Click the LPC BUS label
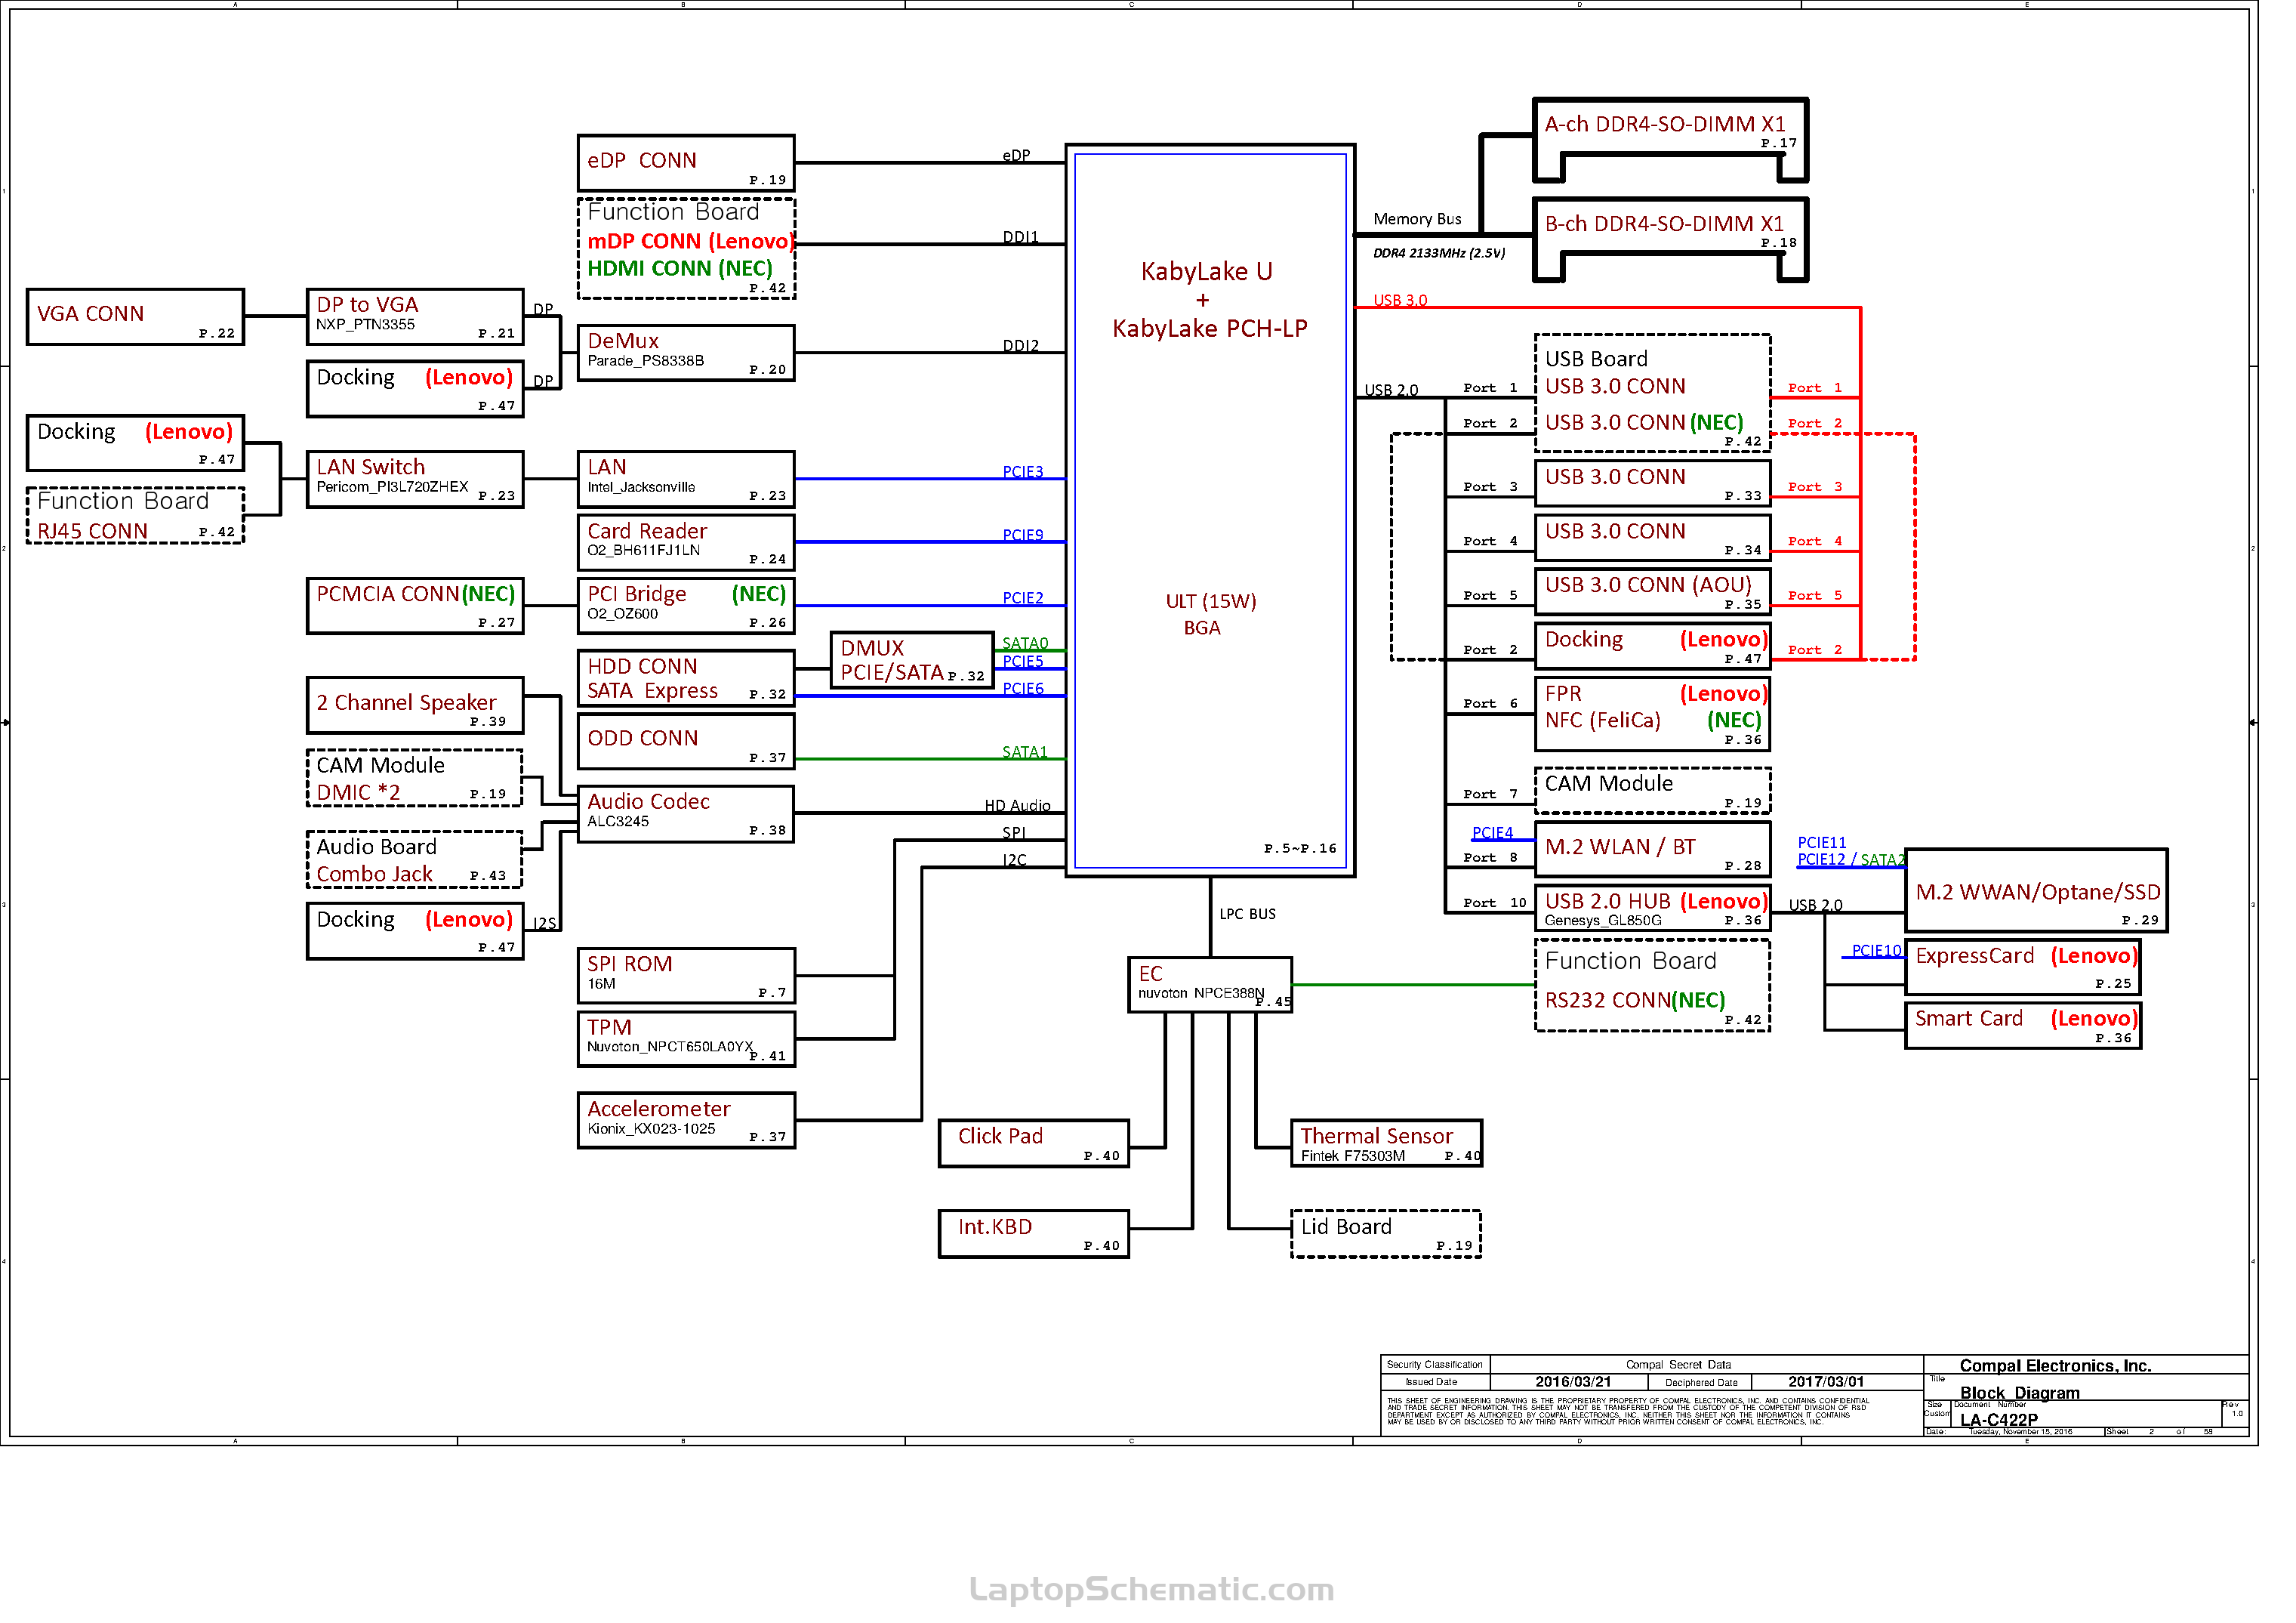 coord(1248,914)
